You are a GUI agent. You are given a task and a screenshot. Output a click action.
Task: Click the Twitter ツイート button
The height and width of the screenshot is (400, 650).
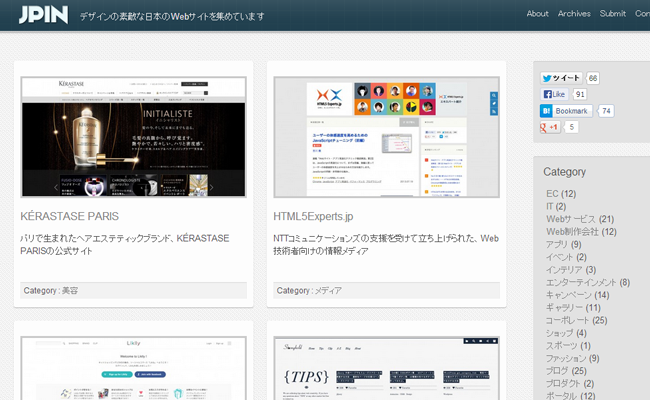click(561, 78)
